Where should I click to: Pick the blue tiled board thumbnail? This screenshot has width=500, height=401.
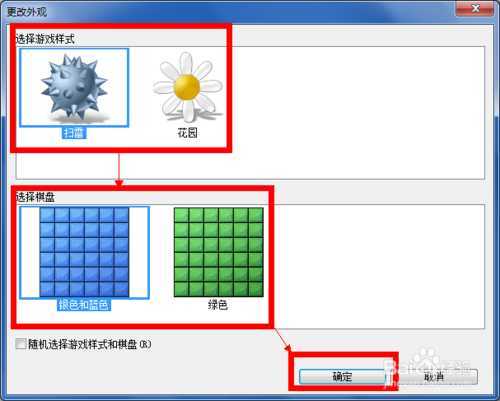coord(84,252)
